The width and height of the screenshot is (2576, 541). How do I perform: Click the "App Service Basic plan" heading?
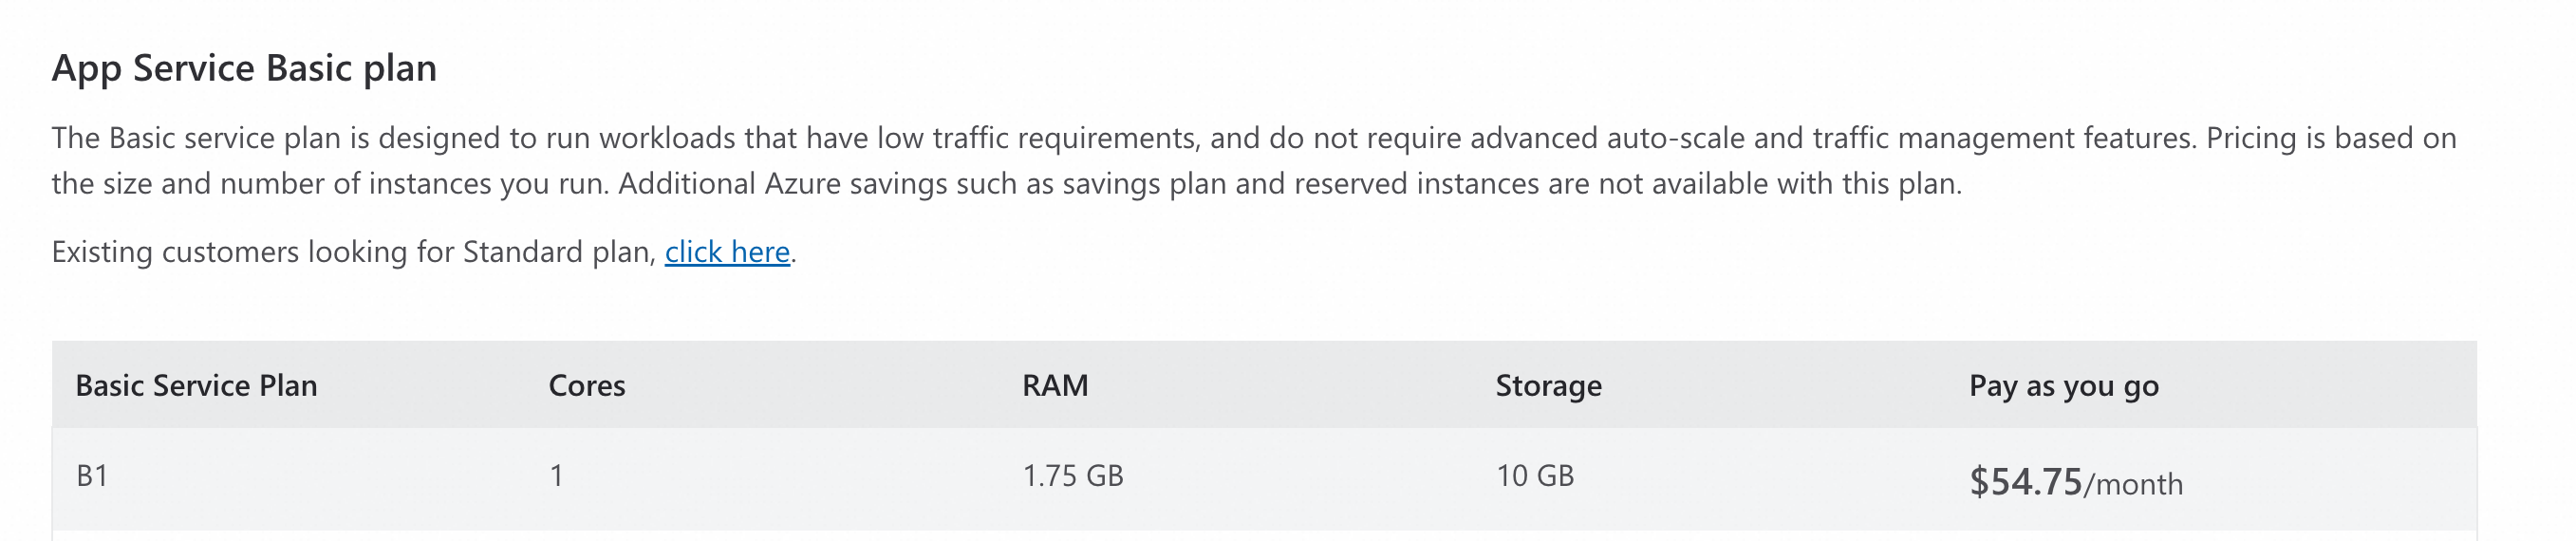click(x=244, y=68)
